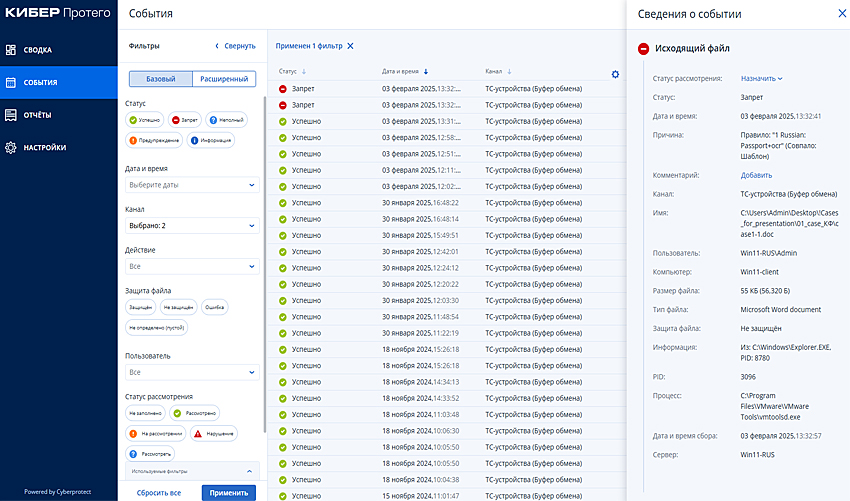Screen dimensions: 850x501
Task: Open the Пользователь dropdown
Action: tap(192, 372)
